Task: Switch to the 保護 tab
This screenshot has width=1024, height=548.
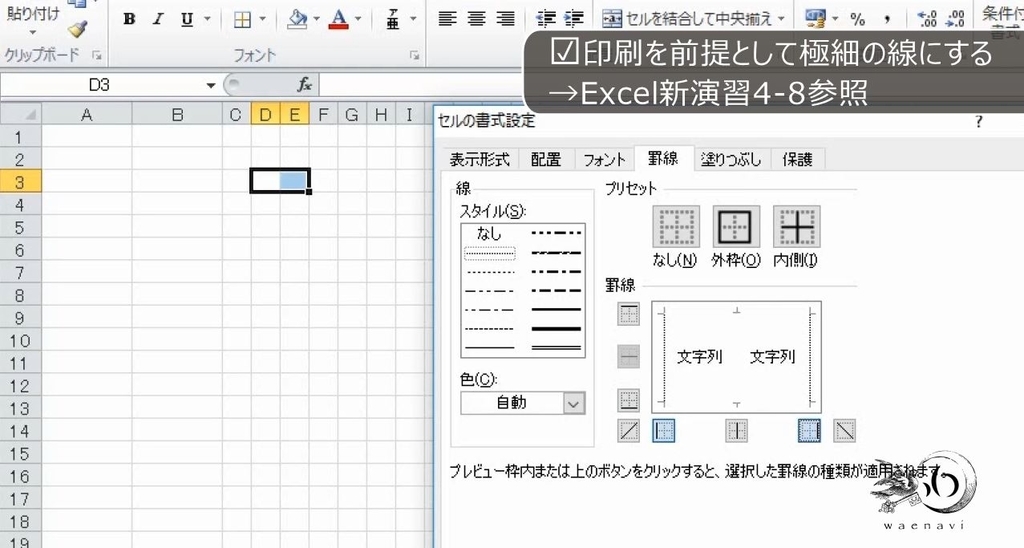Action: tap(797, 159)
